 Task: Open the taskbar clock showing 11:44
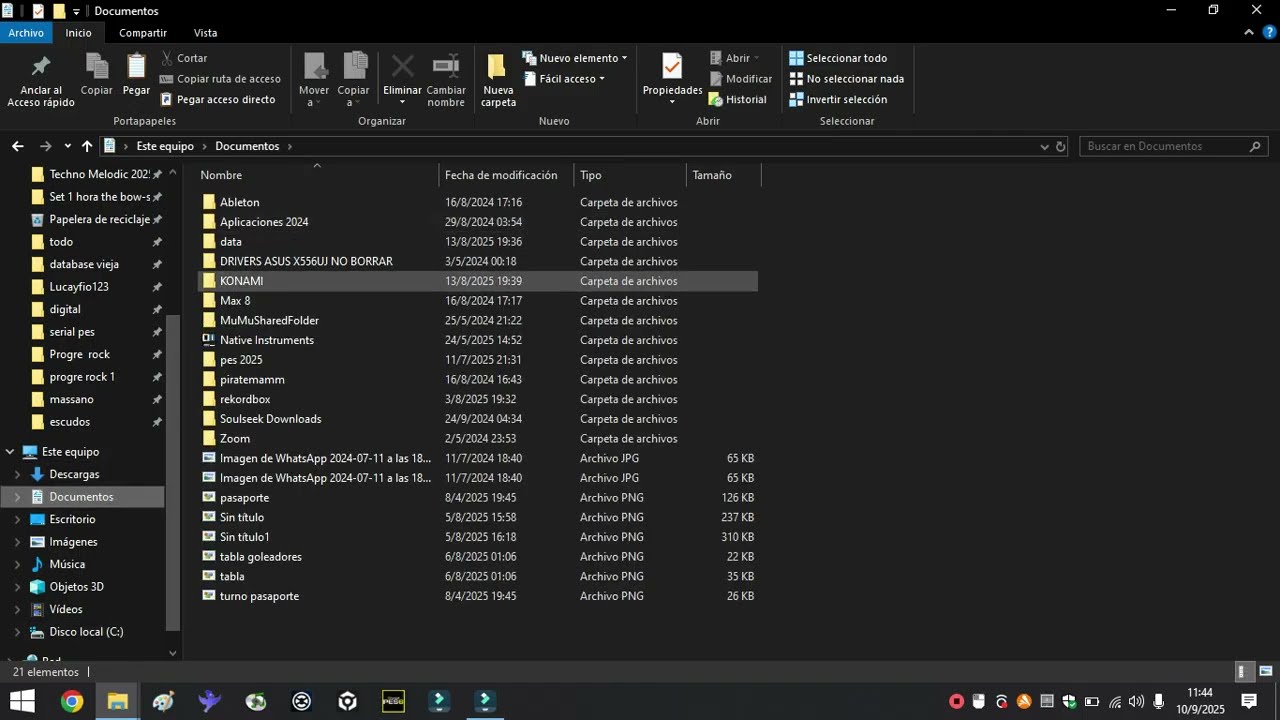pos(1200,701)
